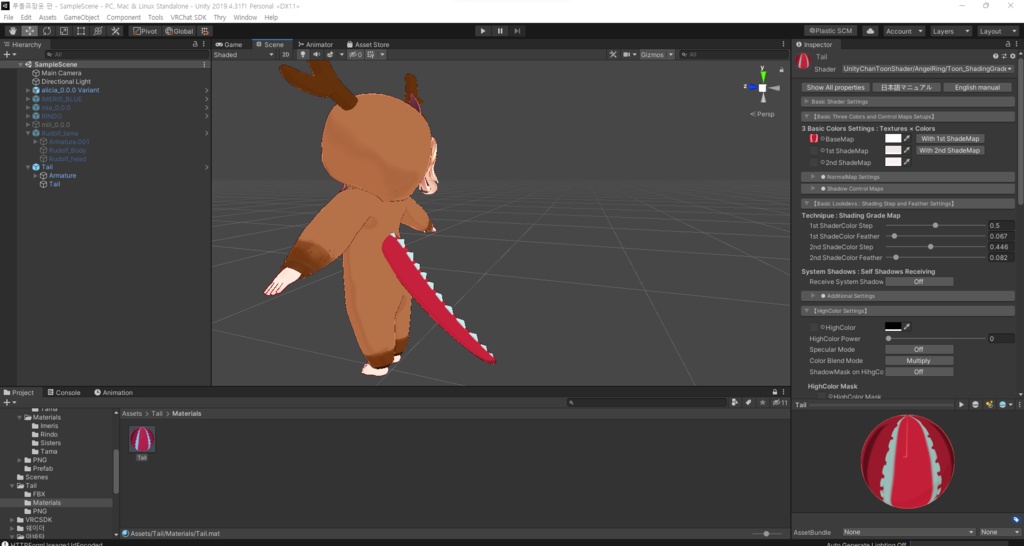Select the Scale tool
Image resolution: width=1024 pixels, height=546 pixels.
coord(63,31)
